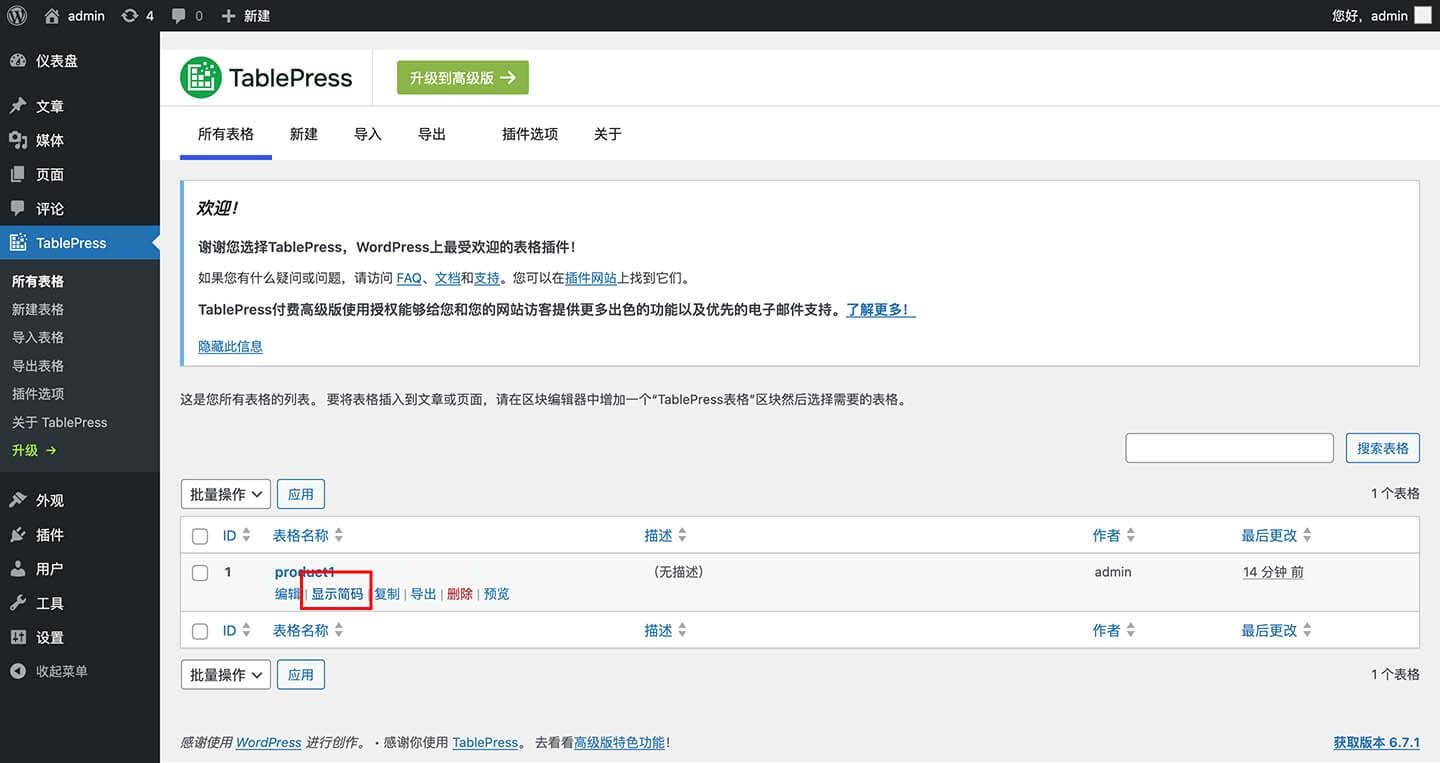Tick select-all checkbox in the table header
This screenshot has width=1440, height=763.
[200, 536]
